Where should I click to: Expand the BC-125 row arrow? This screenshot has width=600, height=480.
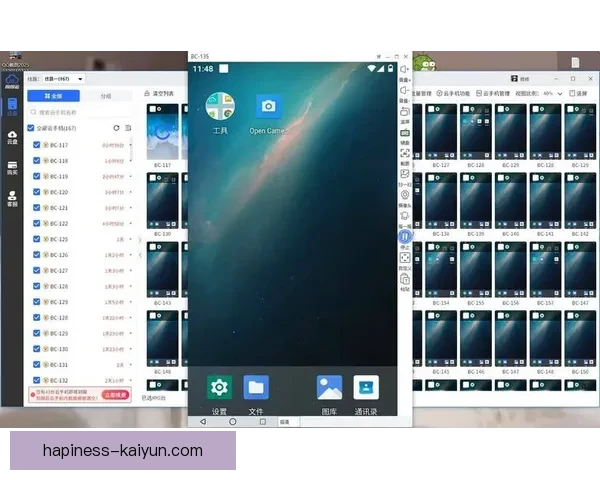tap(130, 240)
